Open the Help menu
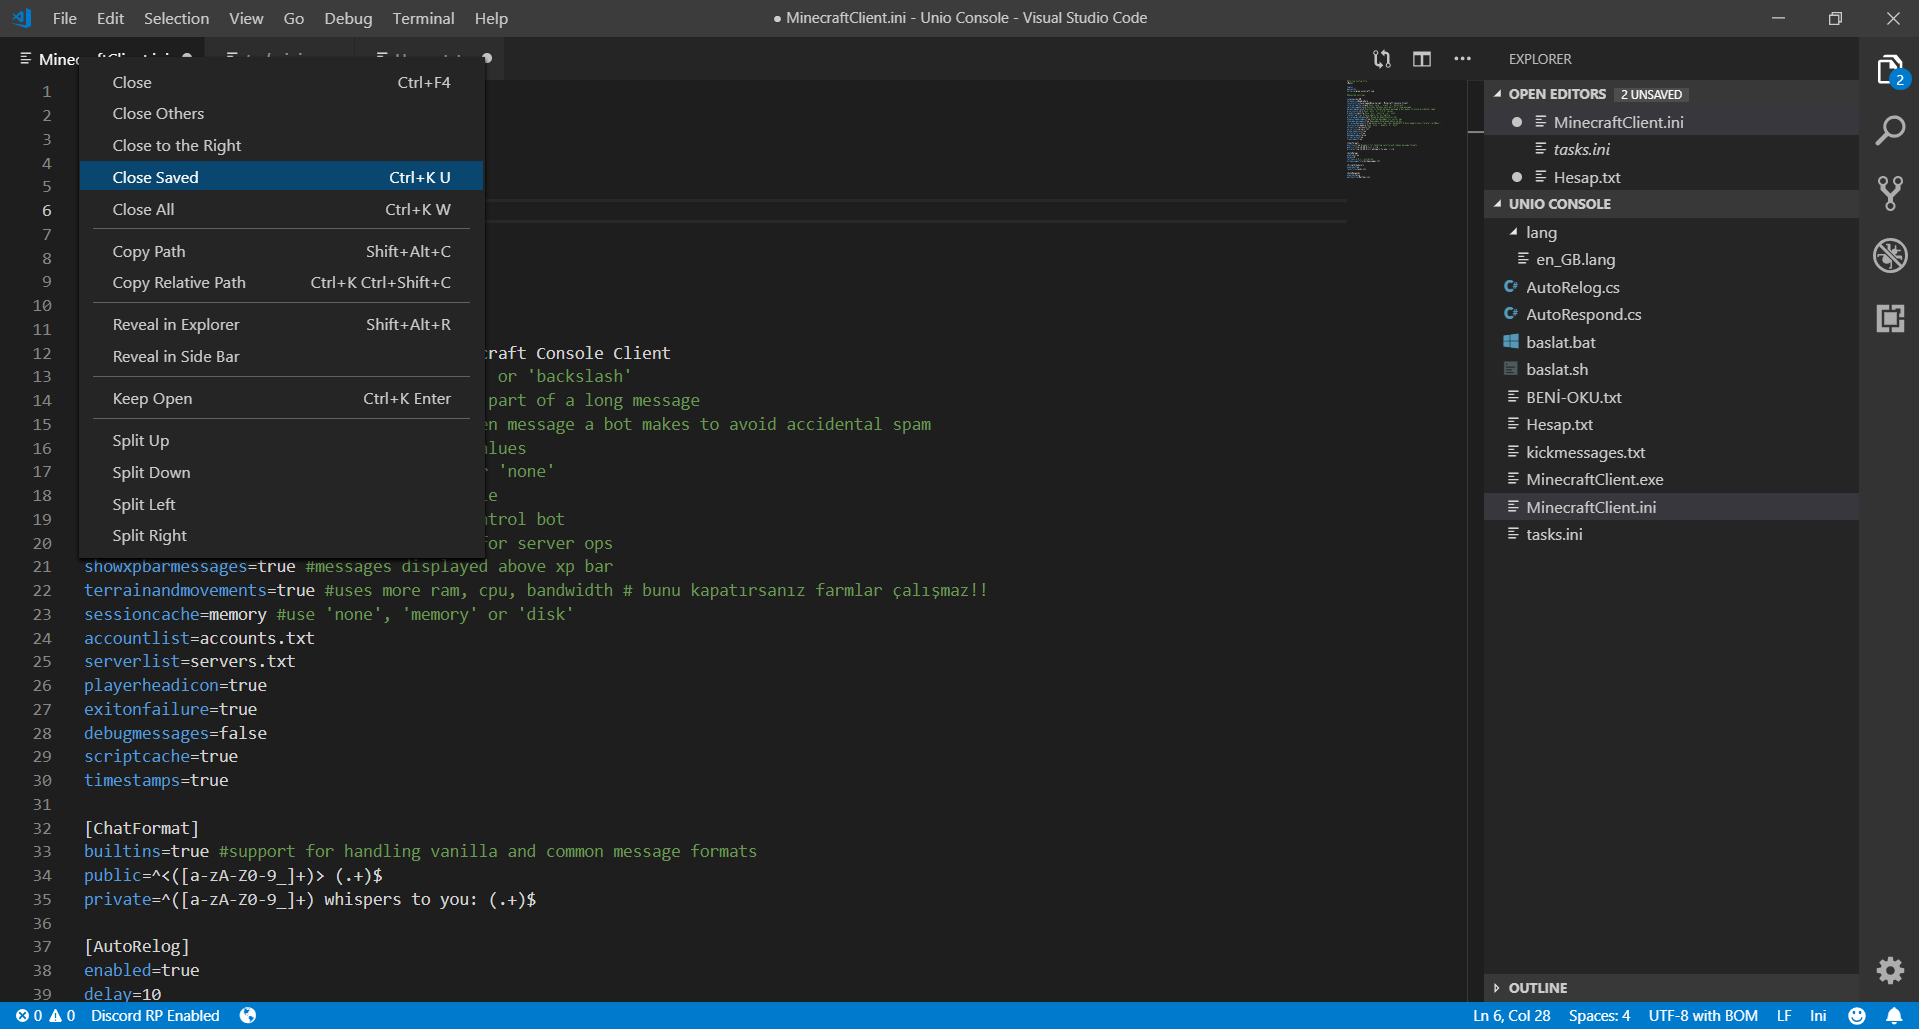The image size is (1919, 1029). (x=491, y=18)
